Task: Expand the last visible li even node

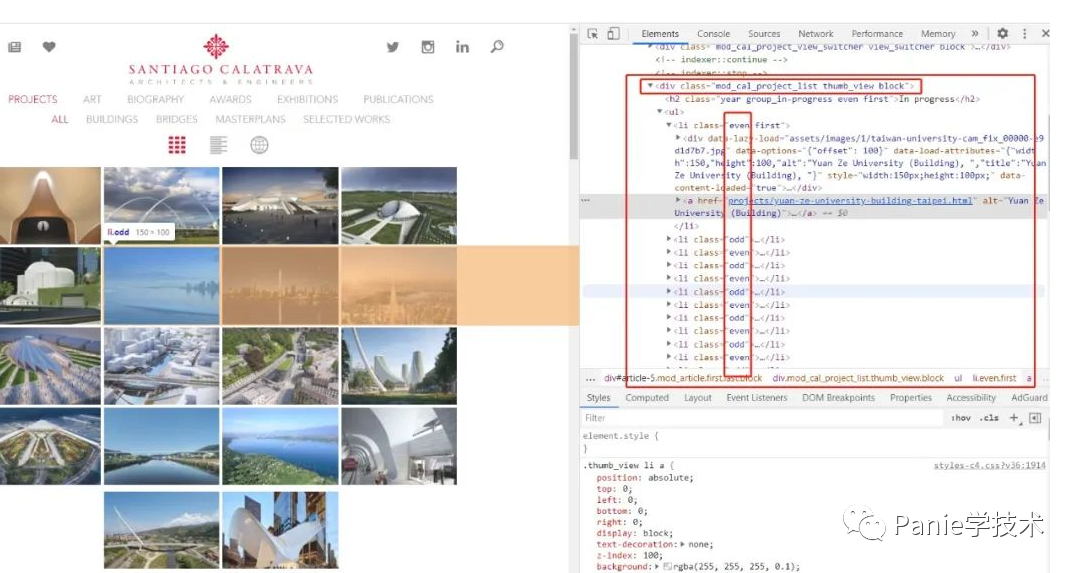Action: point(668,357)
